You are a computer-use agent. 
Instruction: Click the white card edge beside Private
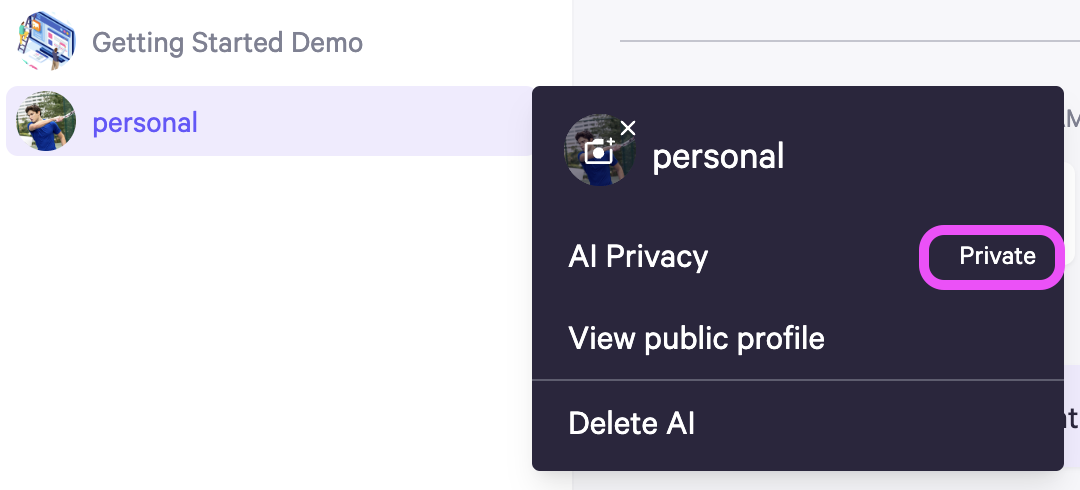(x=1070, y=217)
